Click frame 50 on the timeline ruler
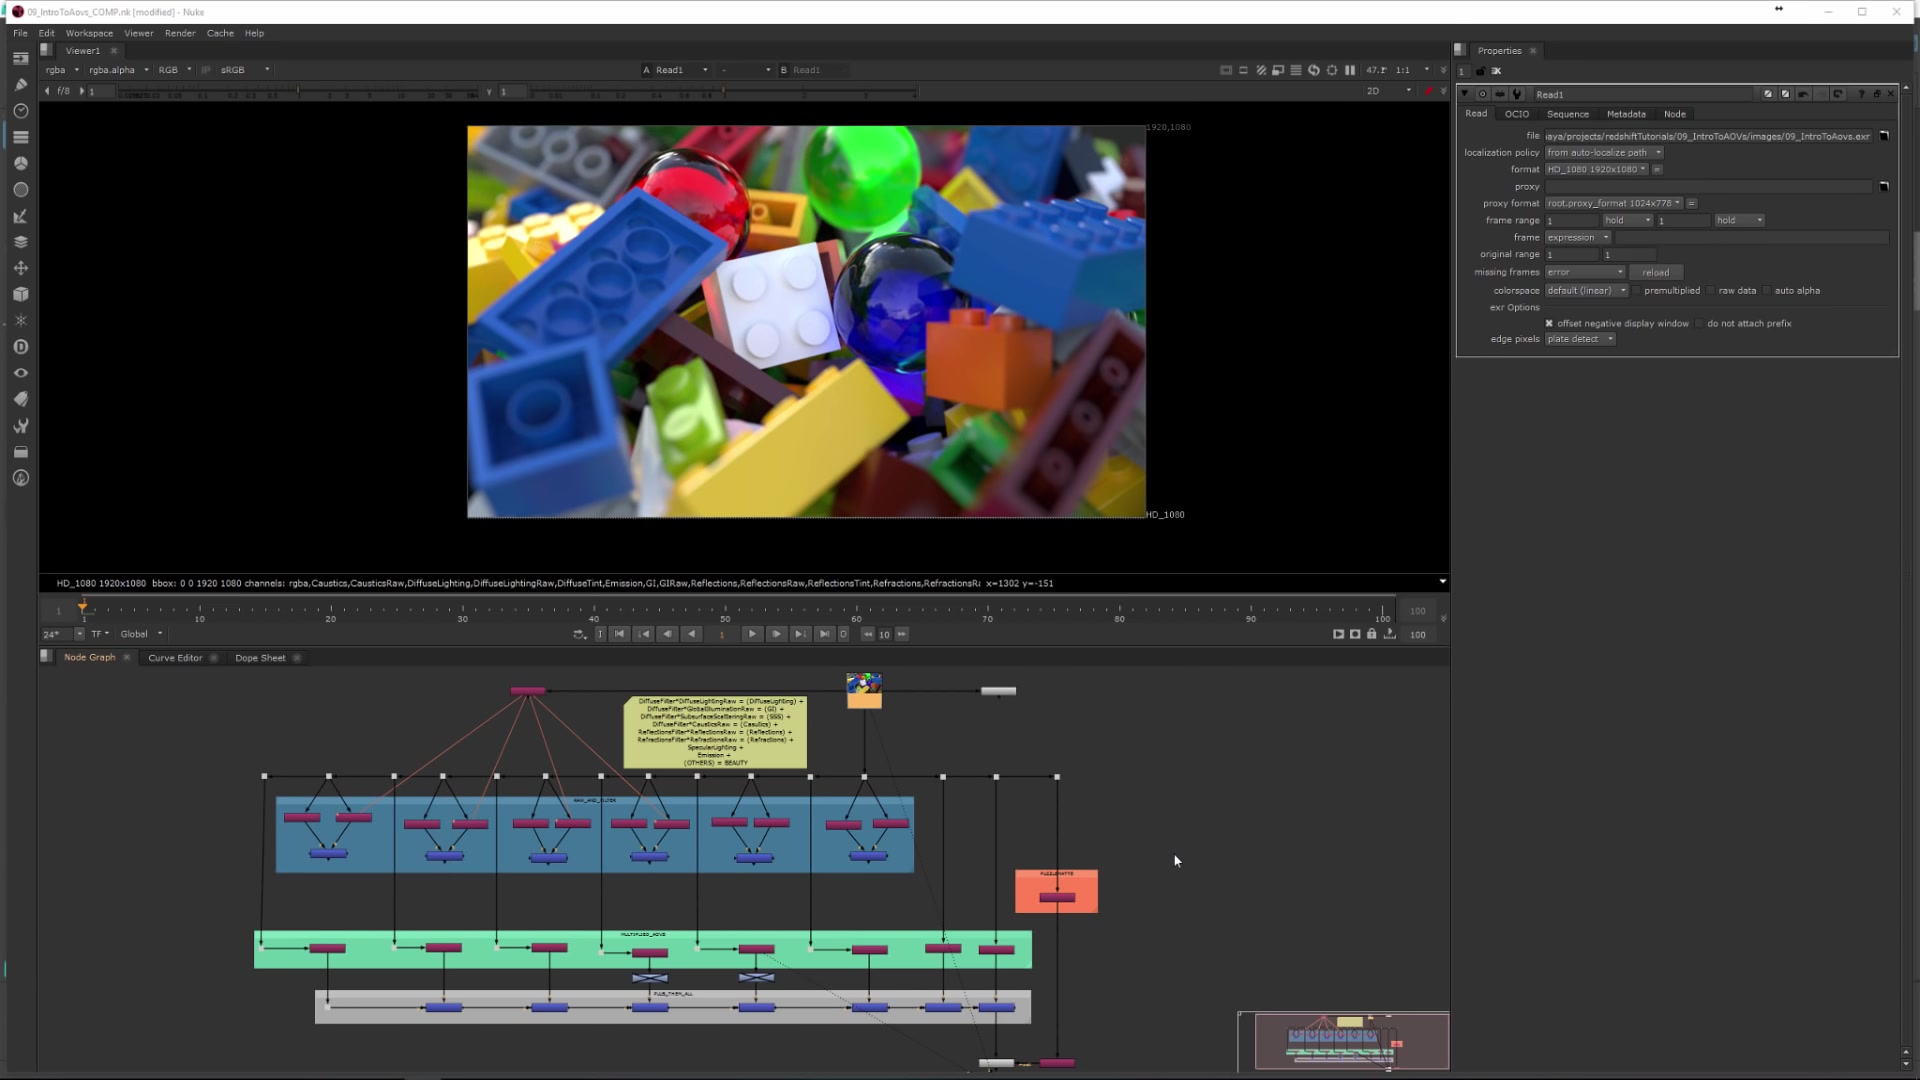The width and height of the screenshot is (1920, 1080). pyautogui.click(x=725, y=609)
